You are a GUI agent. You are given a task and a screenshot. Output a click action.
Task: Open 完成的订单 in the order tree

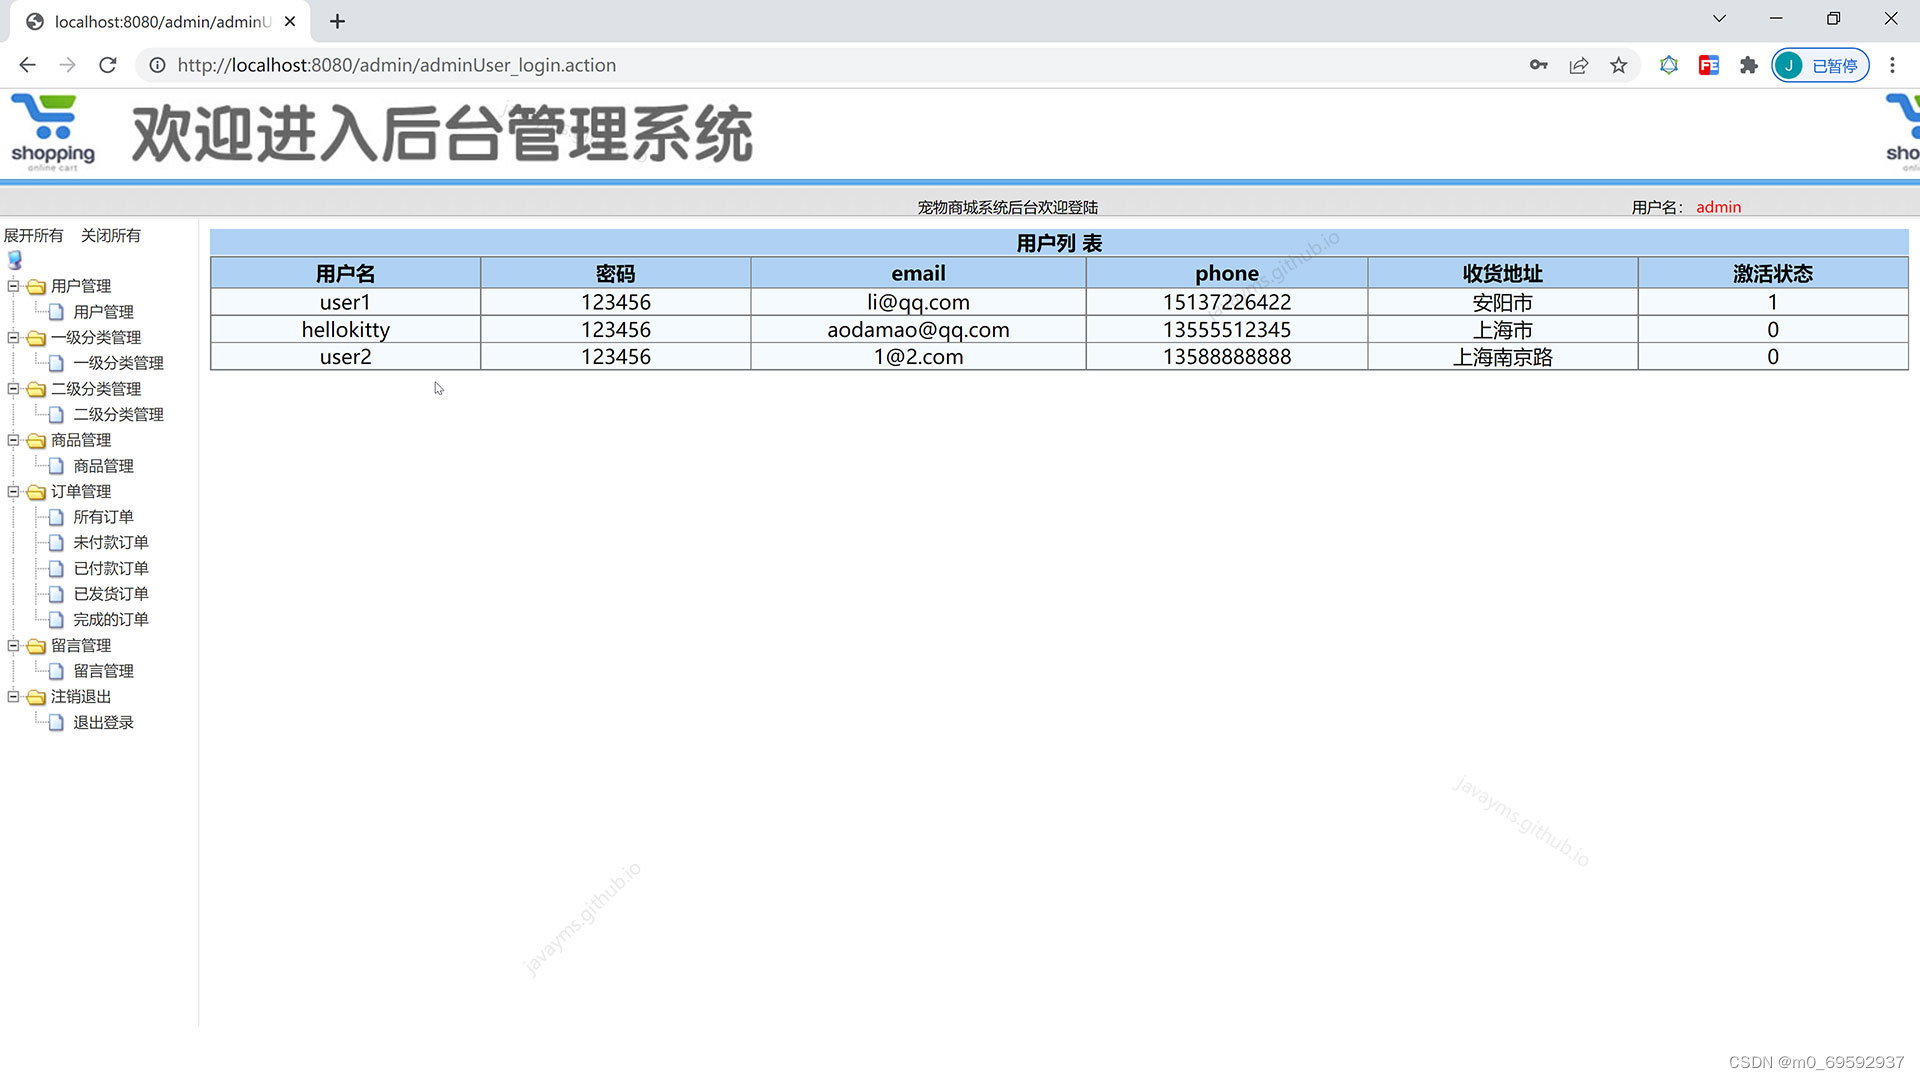pos(111,620)
